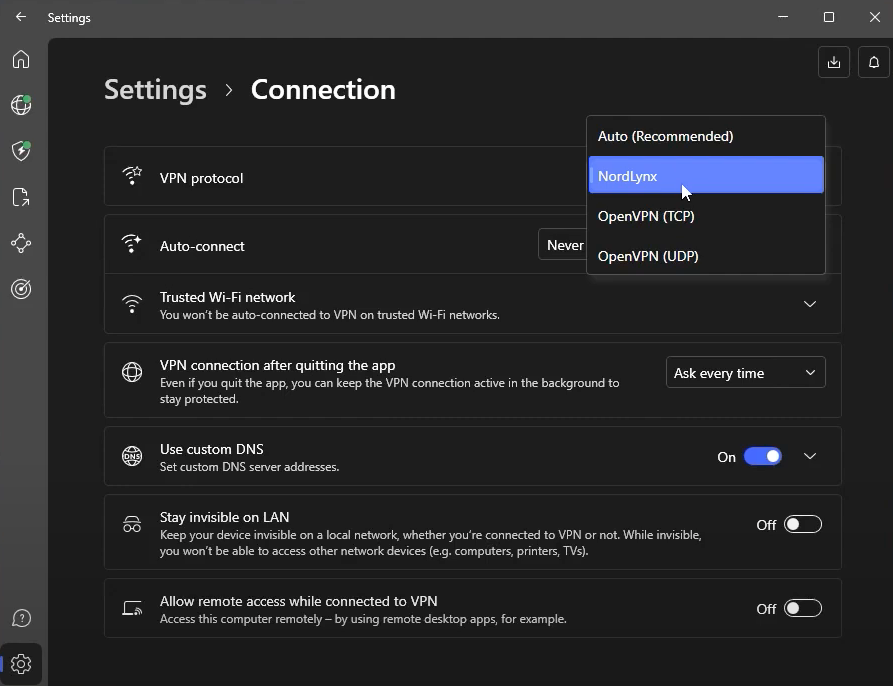Select the NordLynx protocol option
The height and width of the screenshot is (686, 893).
click(706, 175)
